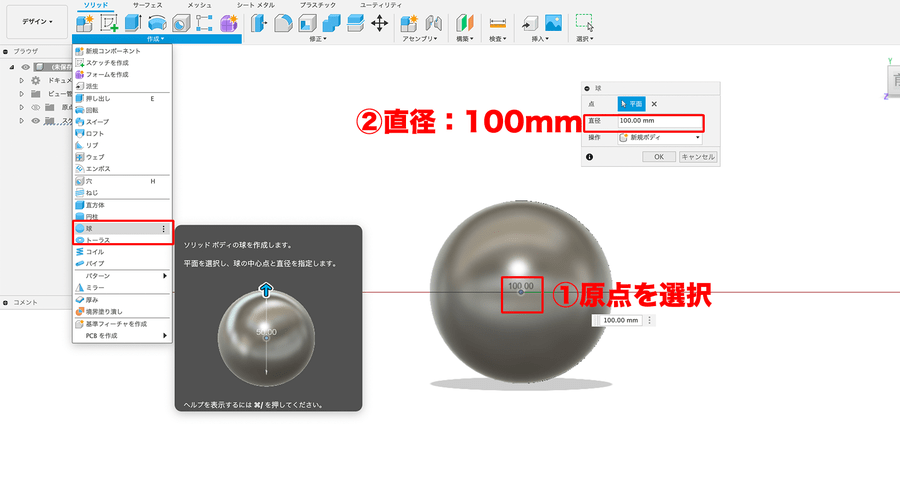Open the デザイン workspace dropdown
The width and height of the screenshot is (900, 482).
(37, 22)
